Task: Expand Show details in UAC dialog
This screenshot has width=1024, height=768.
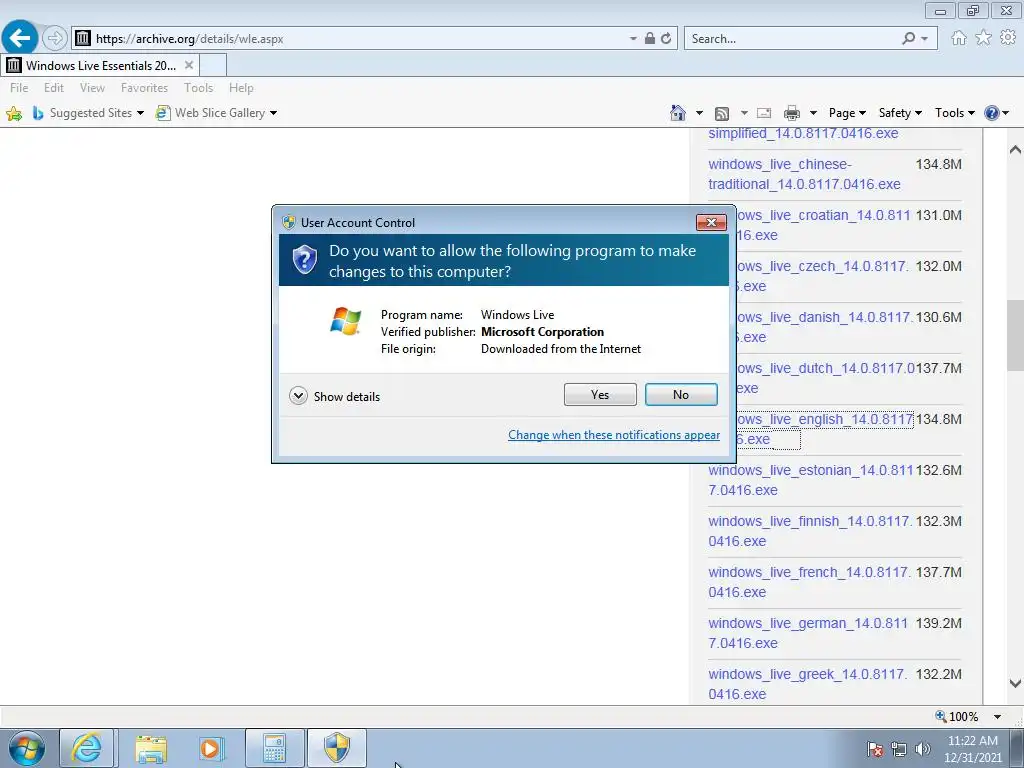Action: tap(334, 396)
